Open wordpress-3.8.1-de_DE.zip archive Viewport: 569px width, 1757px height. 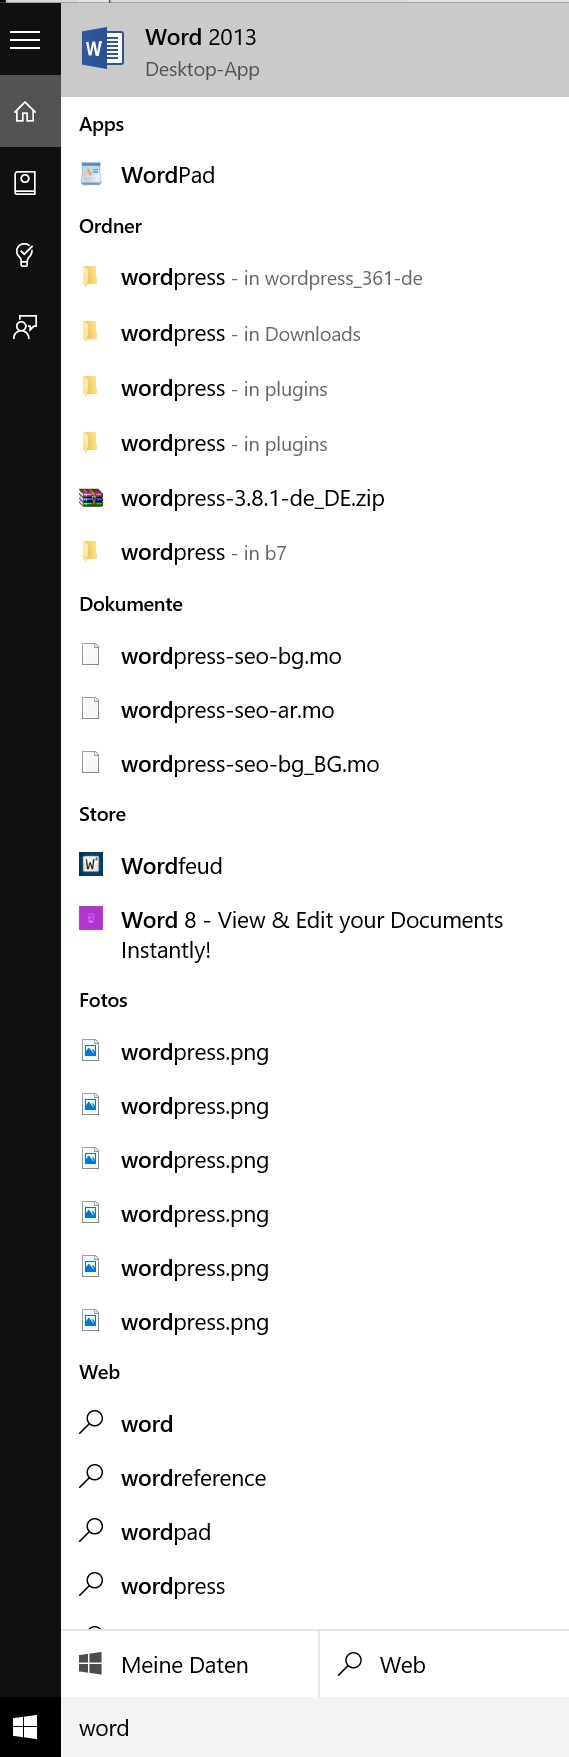[x=315, y=498]
